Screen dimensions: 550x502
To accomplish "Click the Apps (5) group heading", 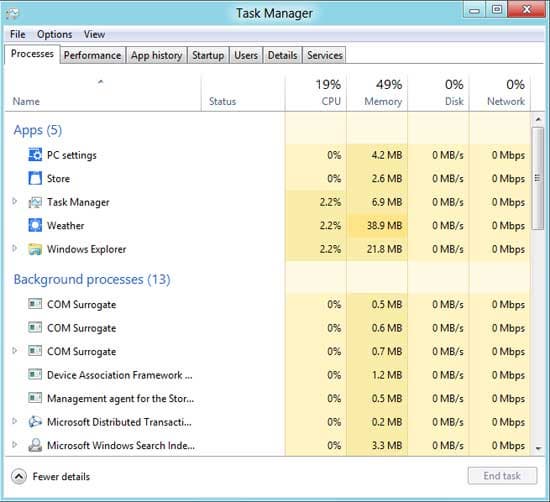I will point(38,130).
